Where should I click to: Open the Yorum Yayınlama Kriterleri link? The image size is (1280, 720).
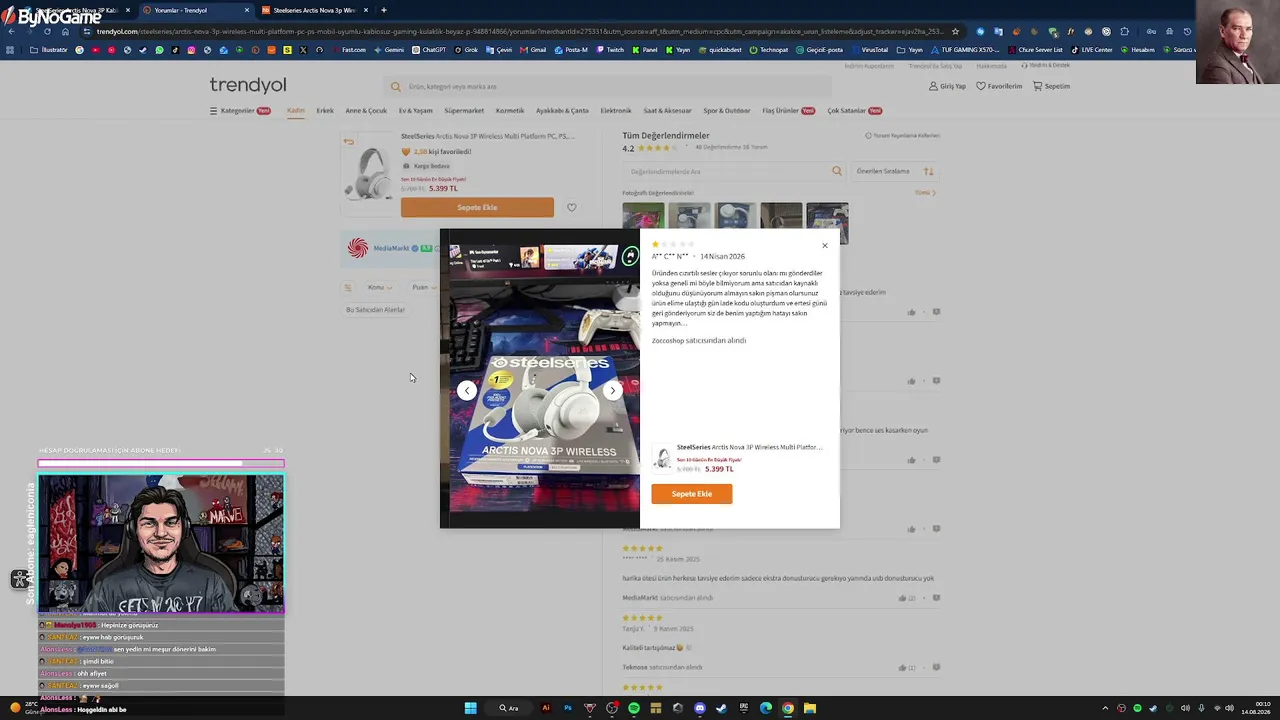pyautogui.click(x=903, y=135)
